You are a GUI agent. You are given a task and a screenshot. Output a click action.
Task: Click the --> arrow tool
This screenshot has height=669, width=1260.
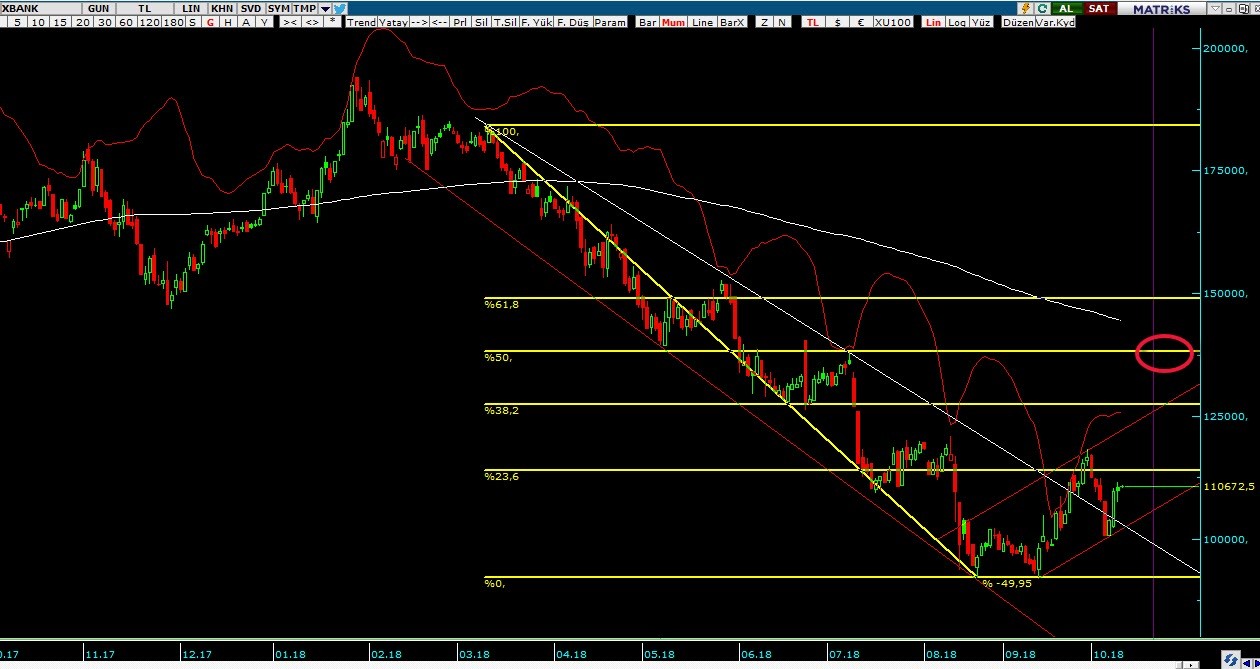(419, 22)
